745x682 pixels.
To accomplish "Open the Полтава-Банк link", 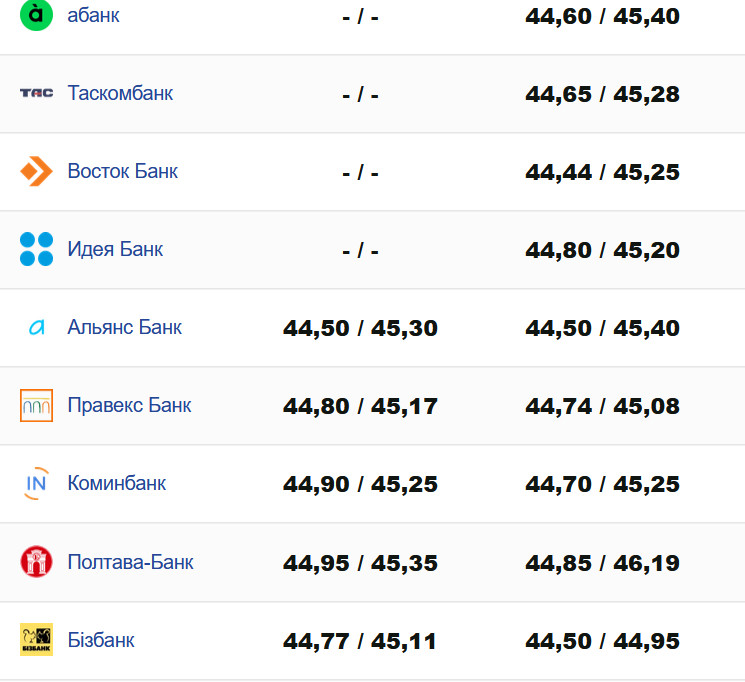I will tap(130, 561).
